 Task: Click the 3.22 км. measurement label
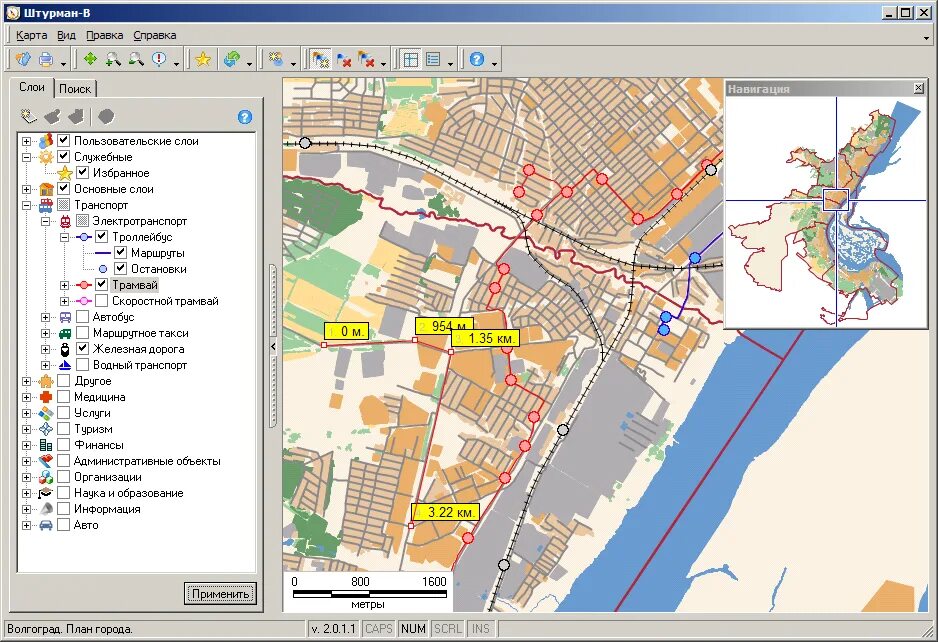(446, 512)
